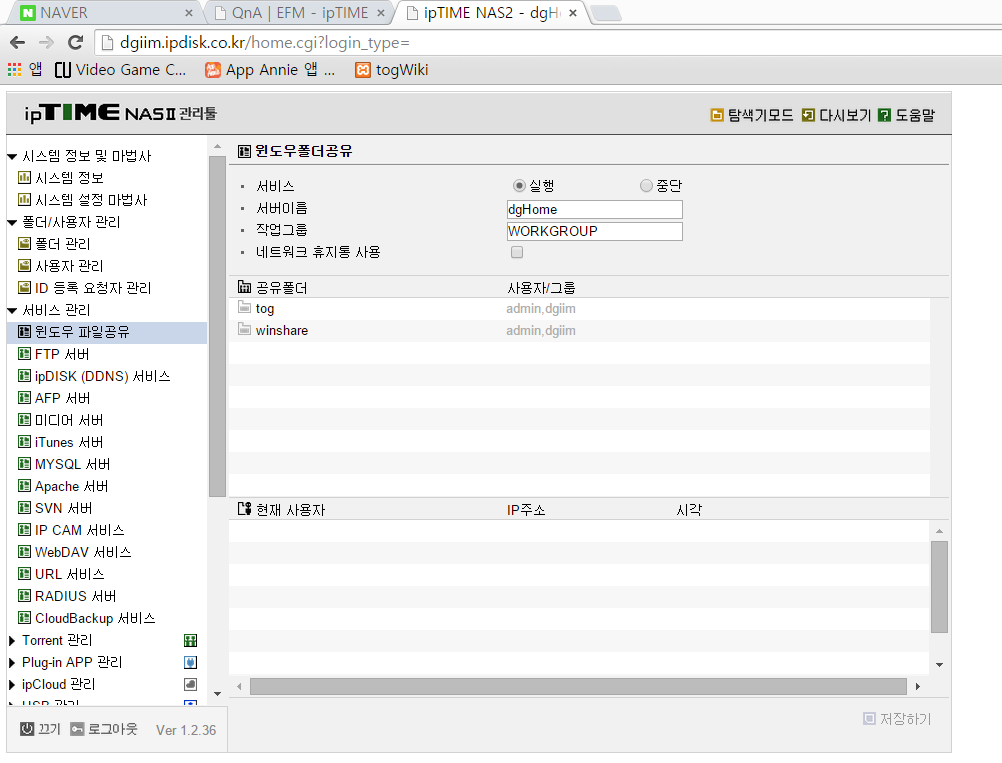Reload the page with refresh button
This screenshot has width=1002, height=763.
[x=75, y=43]
